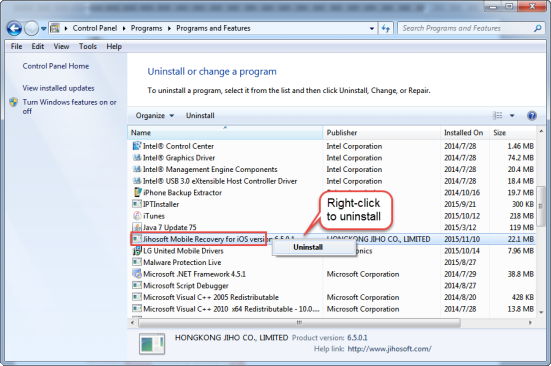
Task: Click horizontal scrollbar left arrow
Action: [132, 322]
